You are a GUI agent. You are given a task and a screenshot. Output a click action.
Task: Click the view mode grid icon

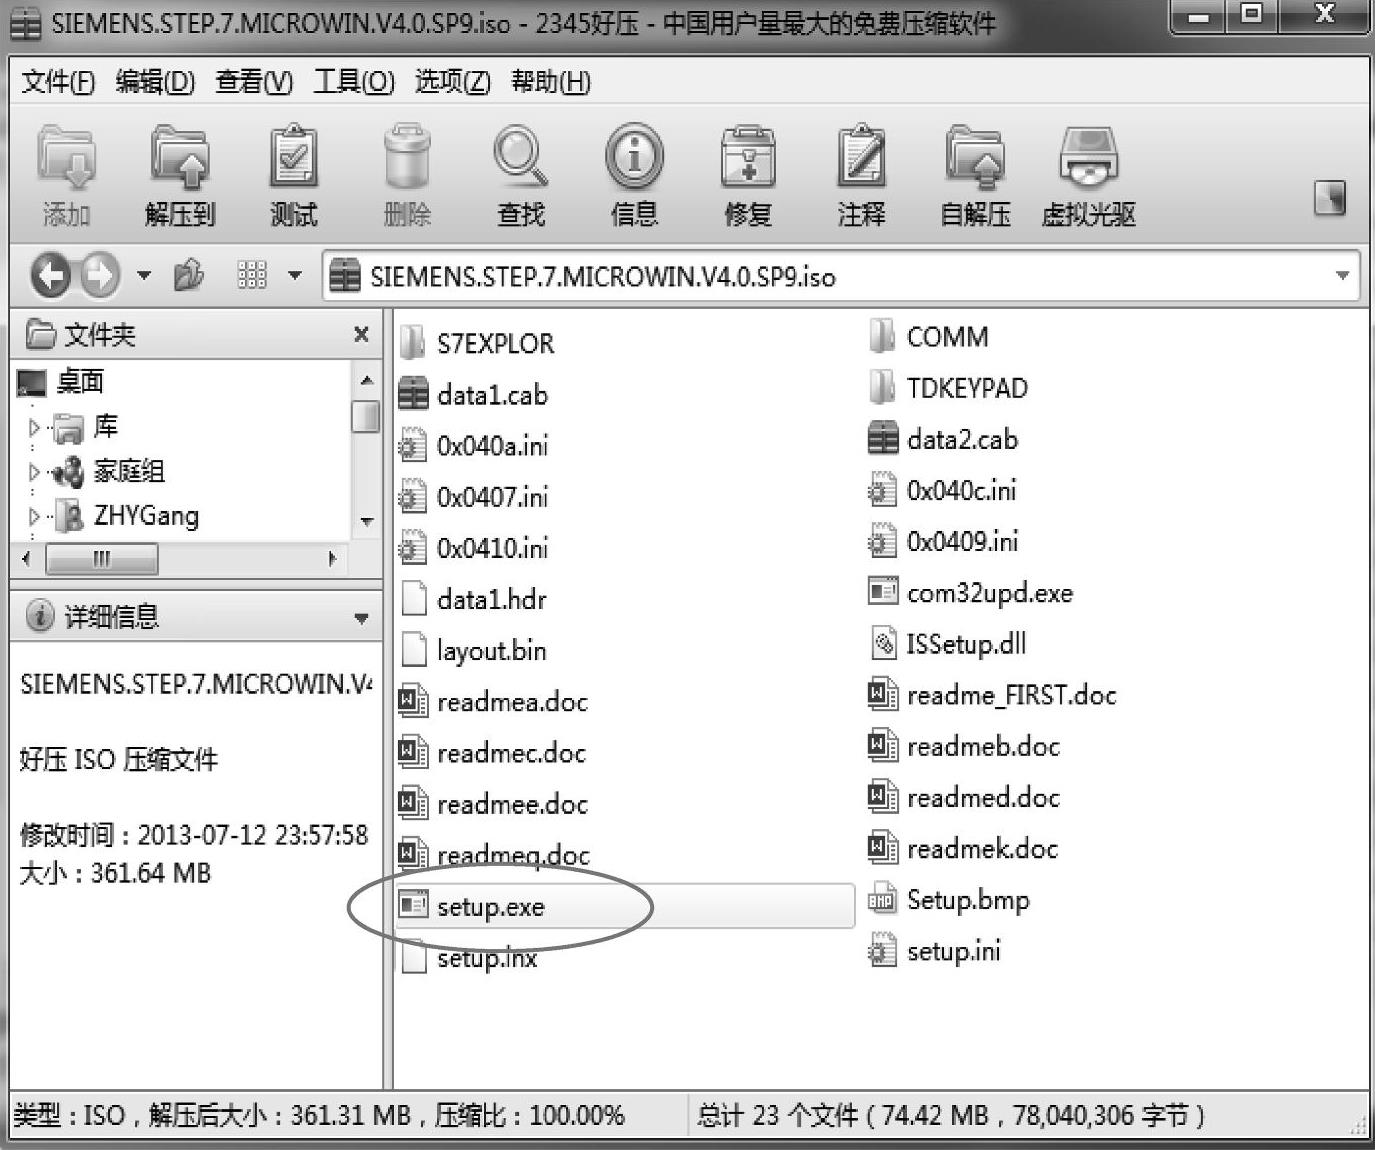click(252, 275)
